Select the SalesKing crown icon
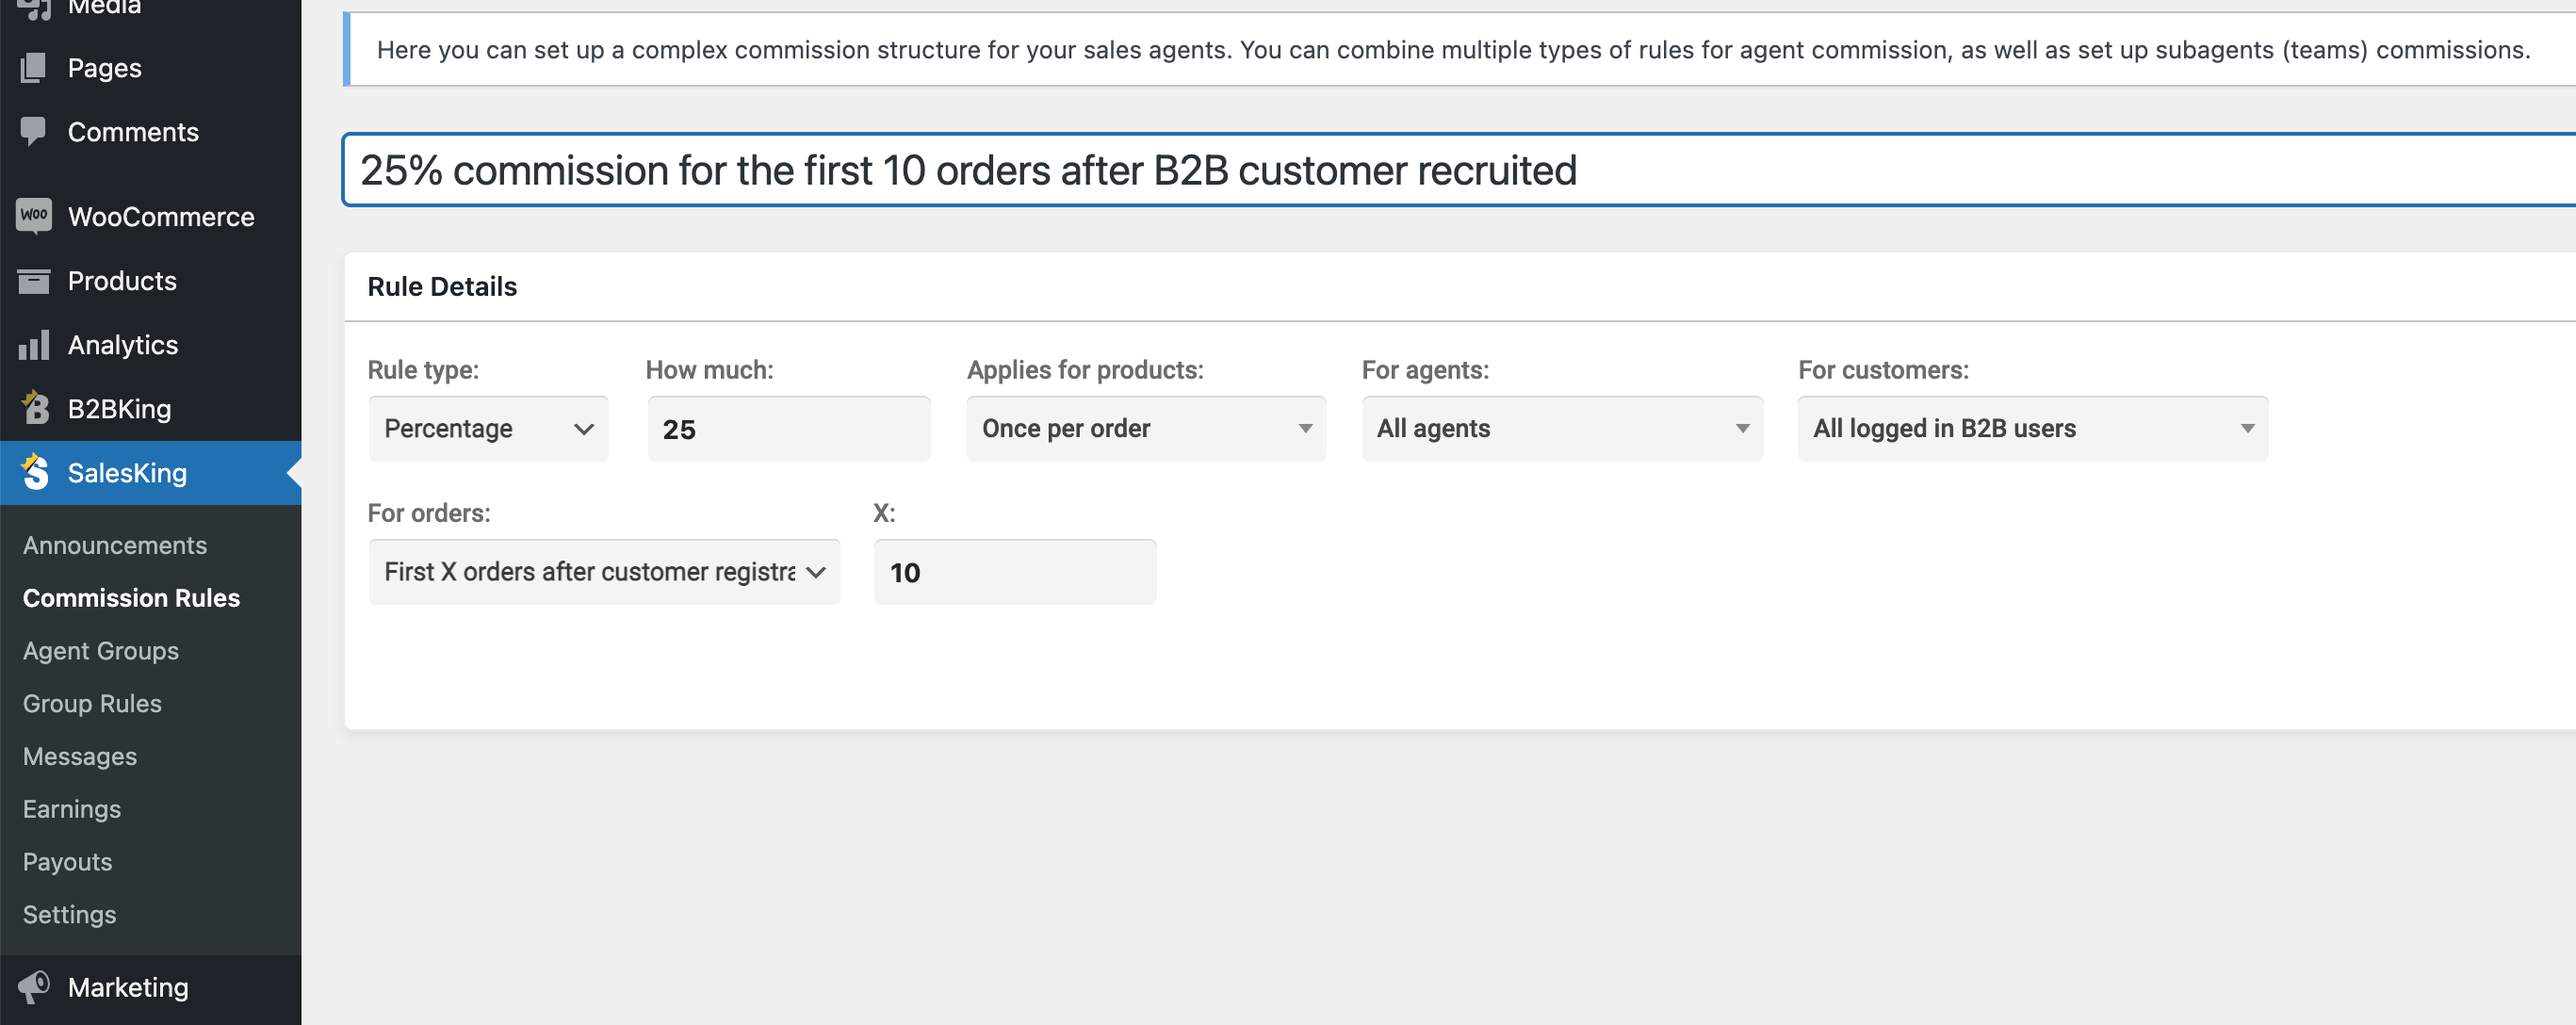Screen dimensions: 2576x1025 pyautogui.click(x=35, y=472)
